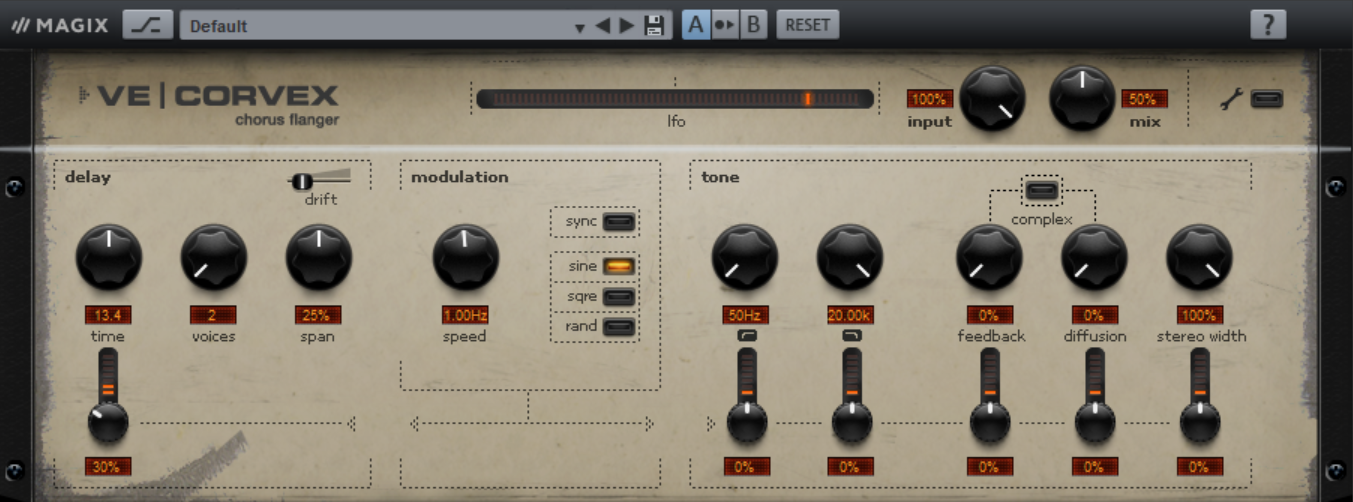Click the diffusion knob
The image size is (1353, 502).
point(1094,257)
